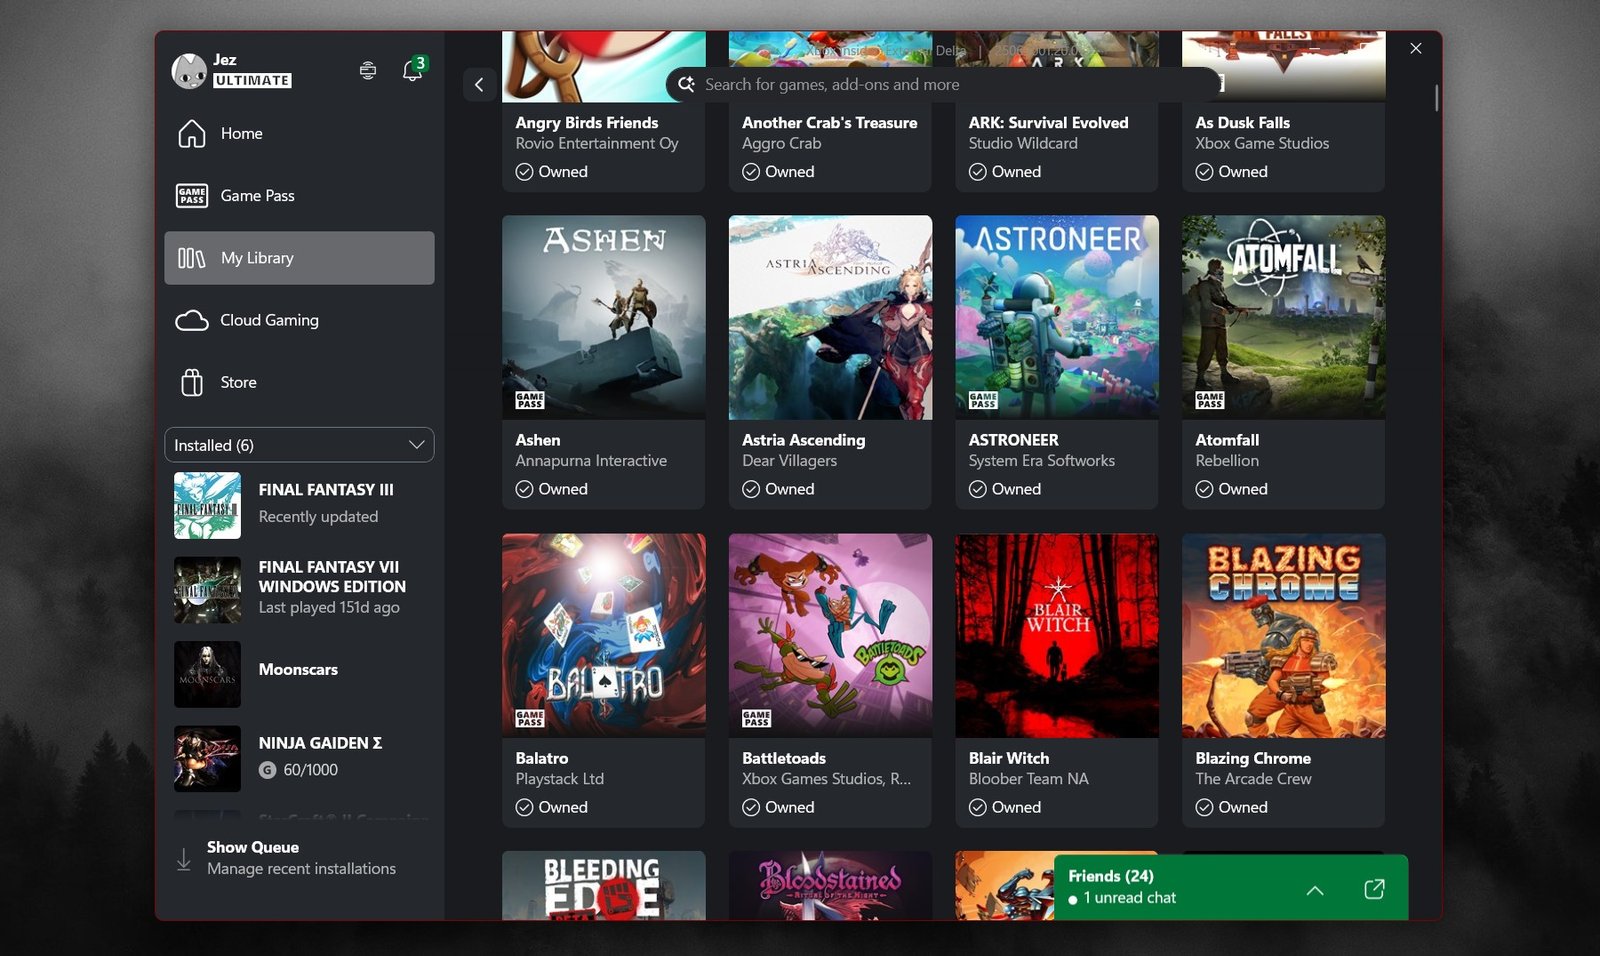Open Cloud Gaming from the sidebar
The width and height of the screenshot is (1600, 956).
coord(268,320)
